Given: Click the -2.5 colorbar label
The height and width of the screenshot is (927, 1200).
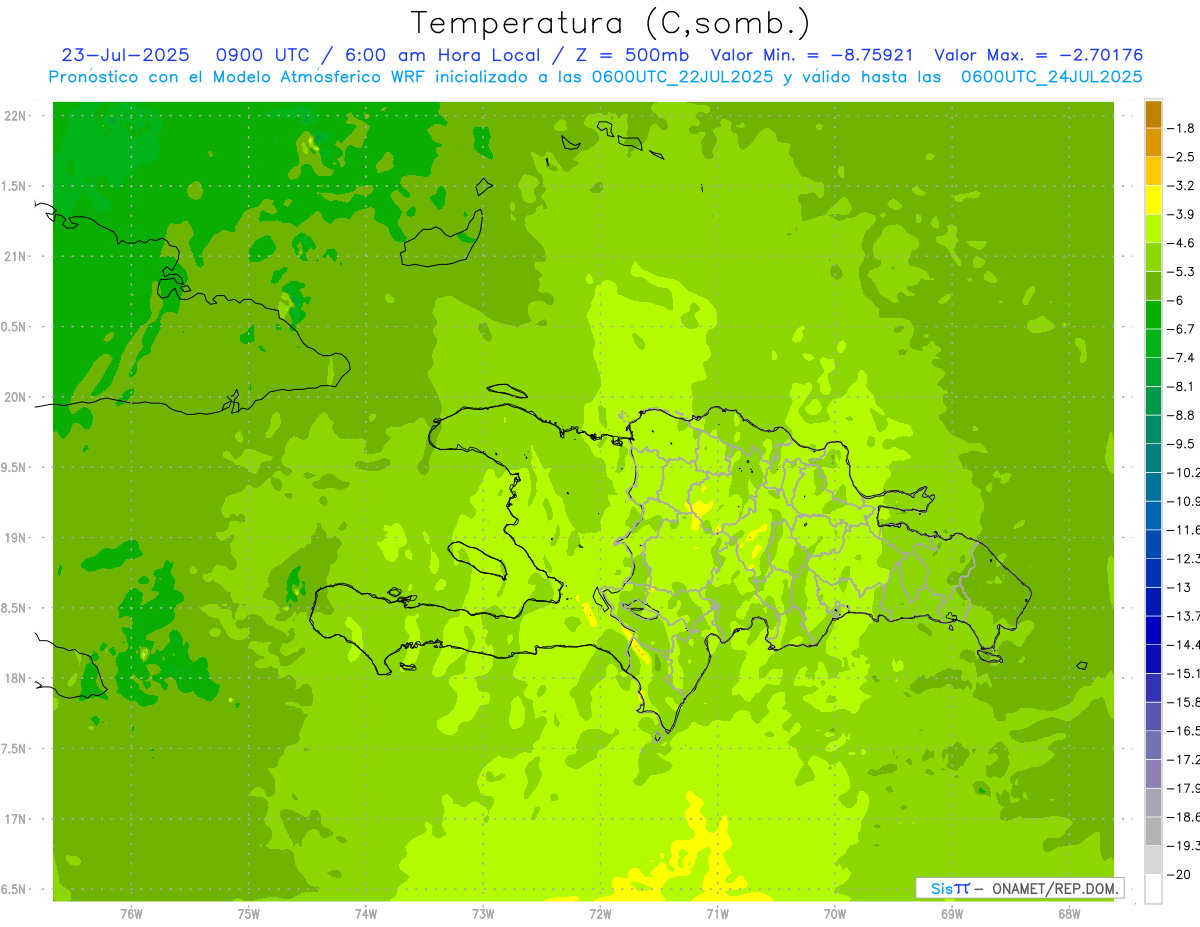Looking at the screenshot, I should [x=1180, y=157].
